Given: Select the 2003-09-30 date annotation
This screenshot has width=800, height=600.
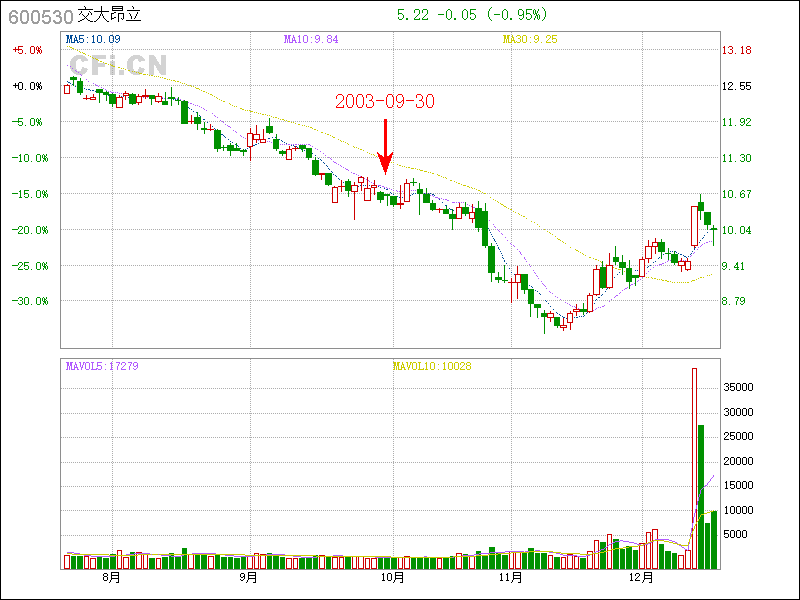Looking at the screenshot, I should [x=385, y=102].
